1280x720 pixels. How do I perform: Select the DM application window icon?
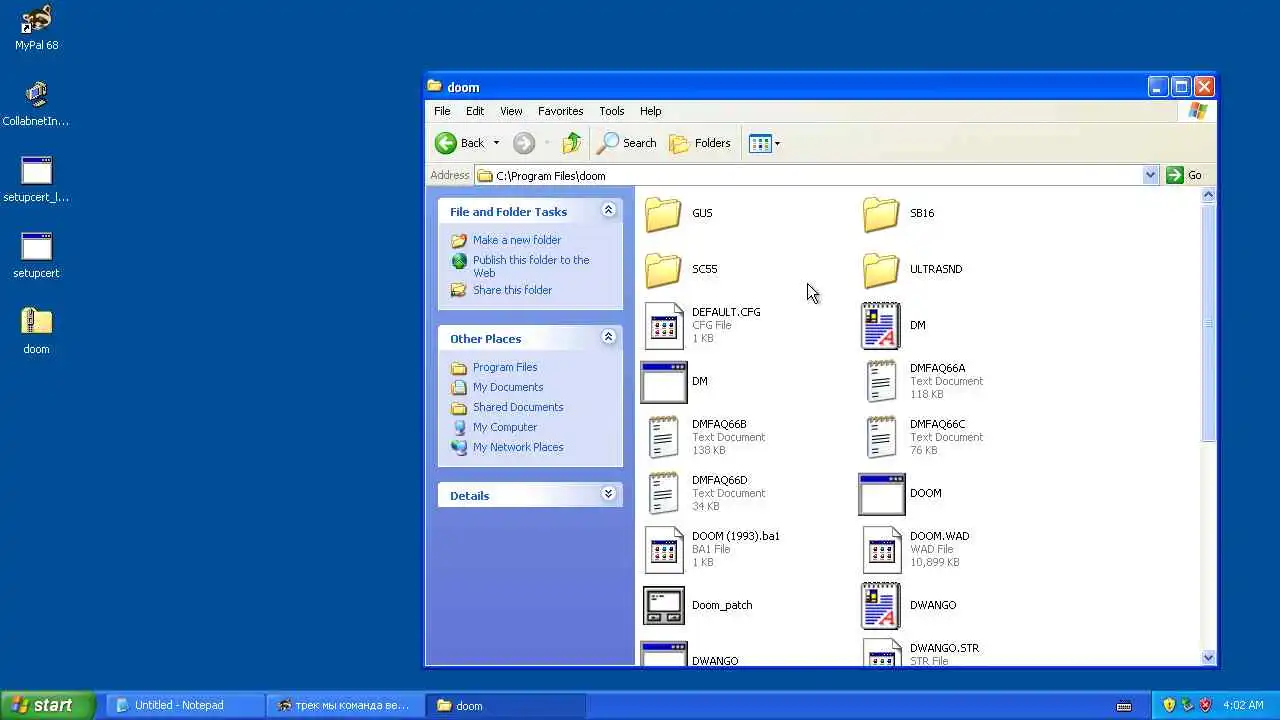[x=664, y=381]
